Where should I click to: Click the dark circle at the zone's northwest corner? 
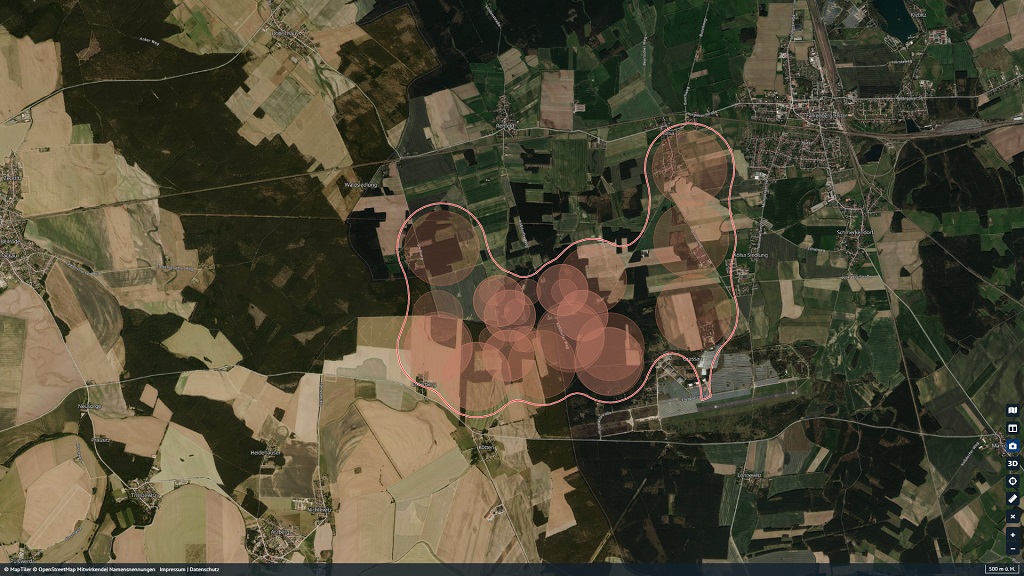[441, 246]
